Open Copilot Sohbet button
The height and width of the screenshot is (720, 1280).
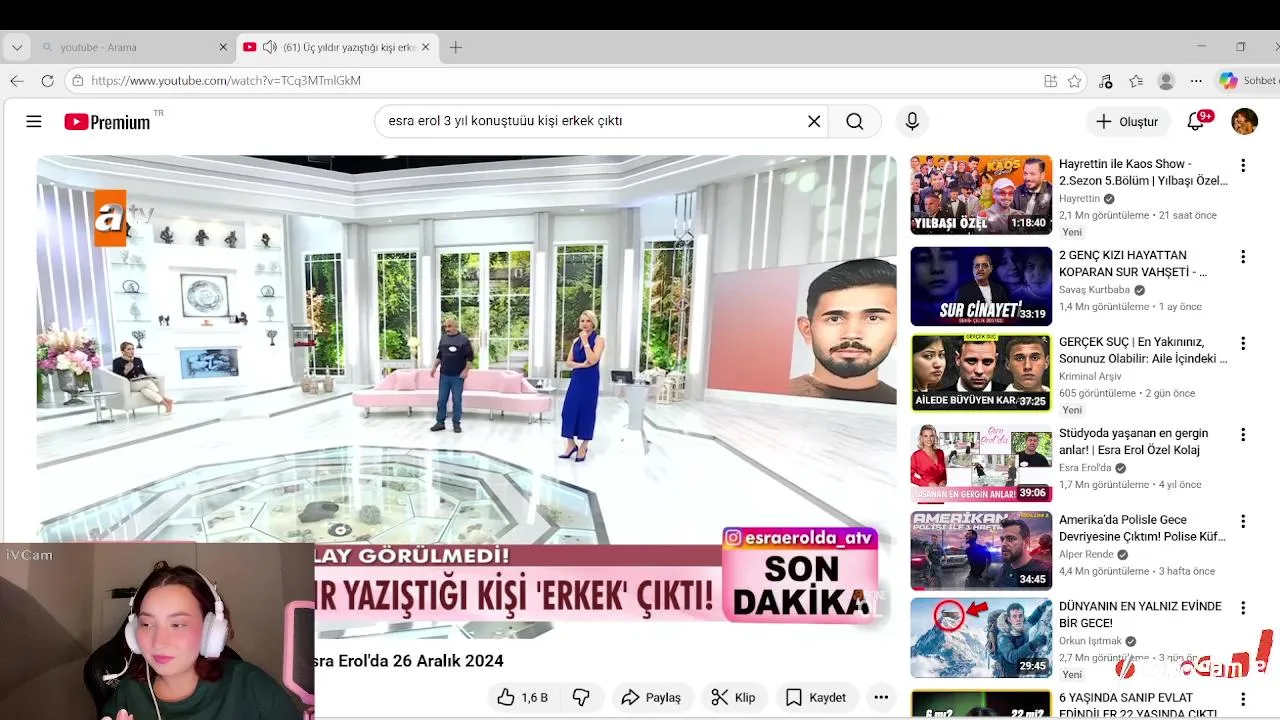coord(1247,81)
